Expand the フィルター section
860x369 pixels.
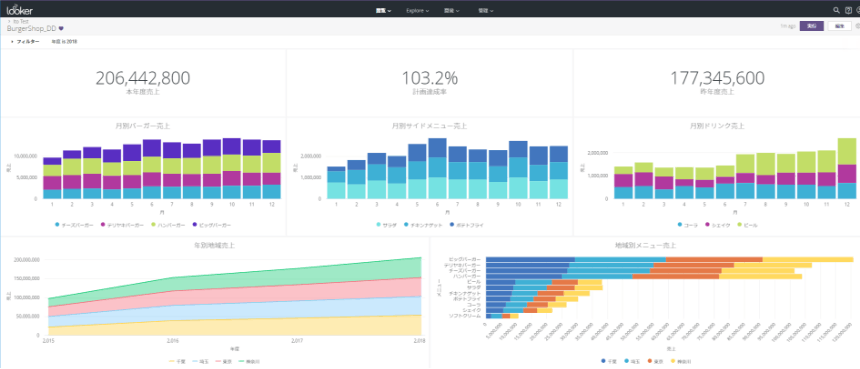point(25,42)
